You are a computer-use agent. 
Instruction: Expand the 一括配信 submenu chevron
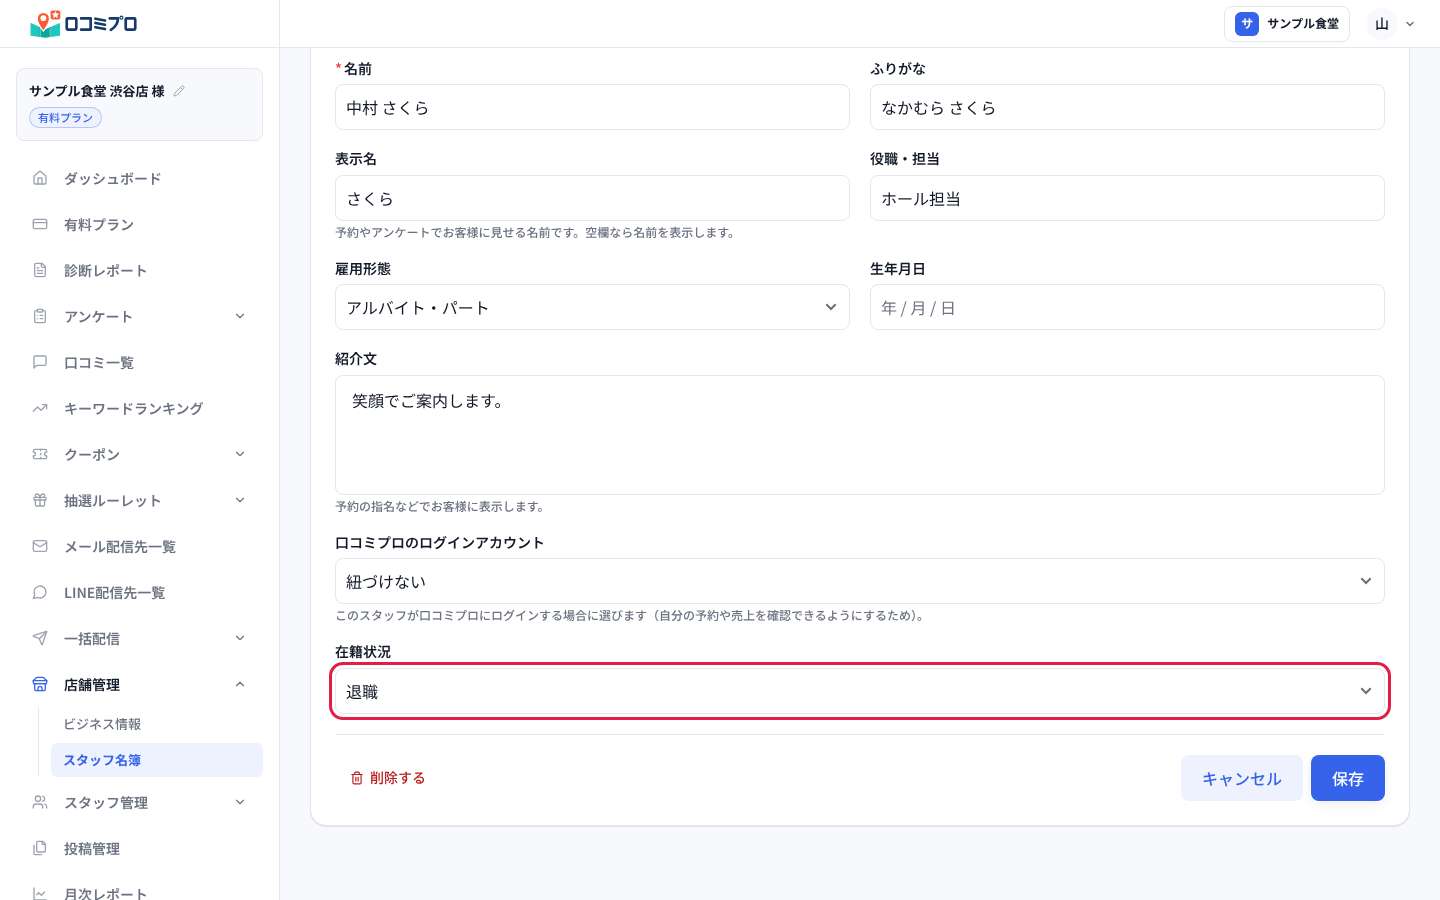240,638
